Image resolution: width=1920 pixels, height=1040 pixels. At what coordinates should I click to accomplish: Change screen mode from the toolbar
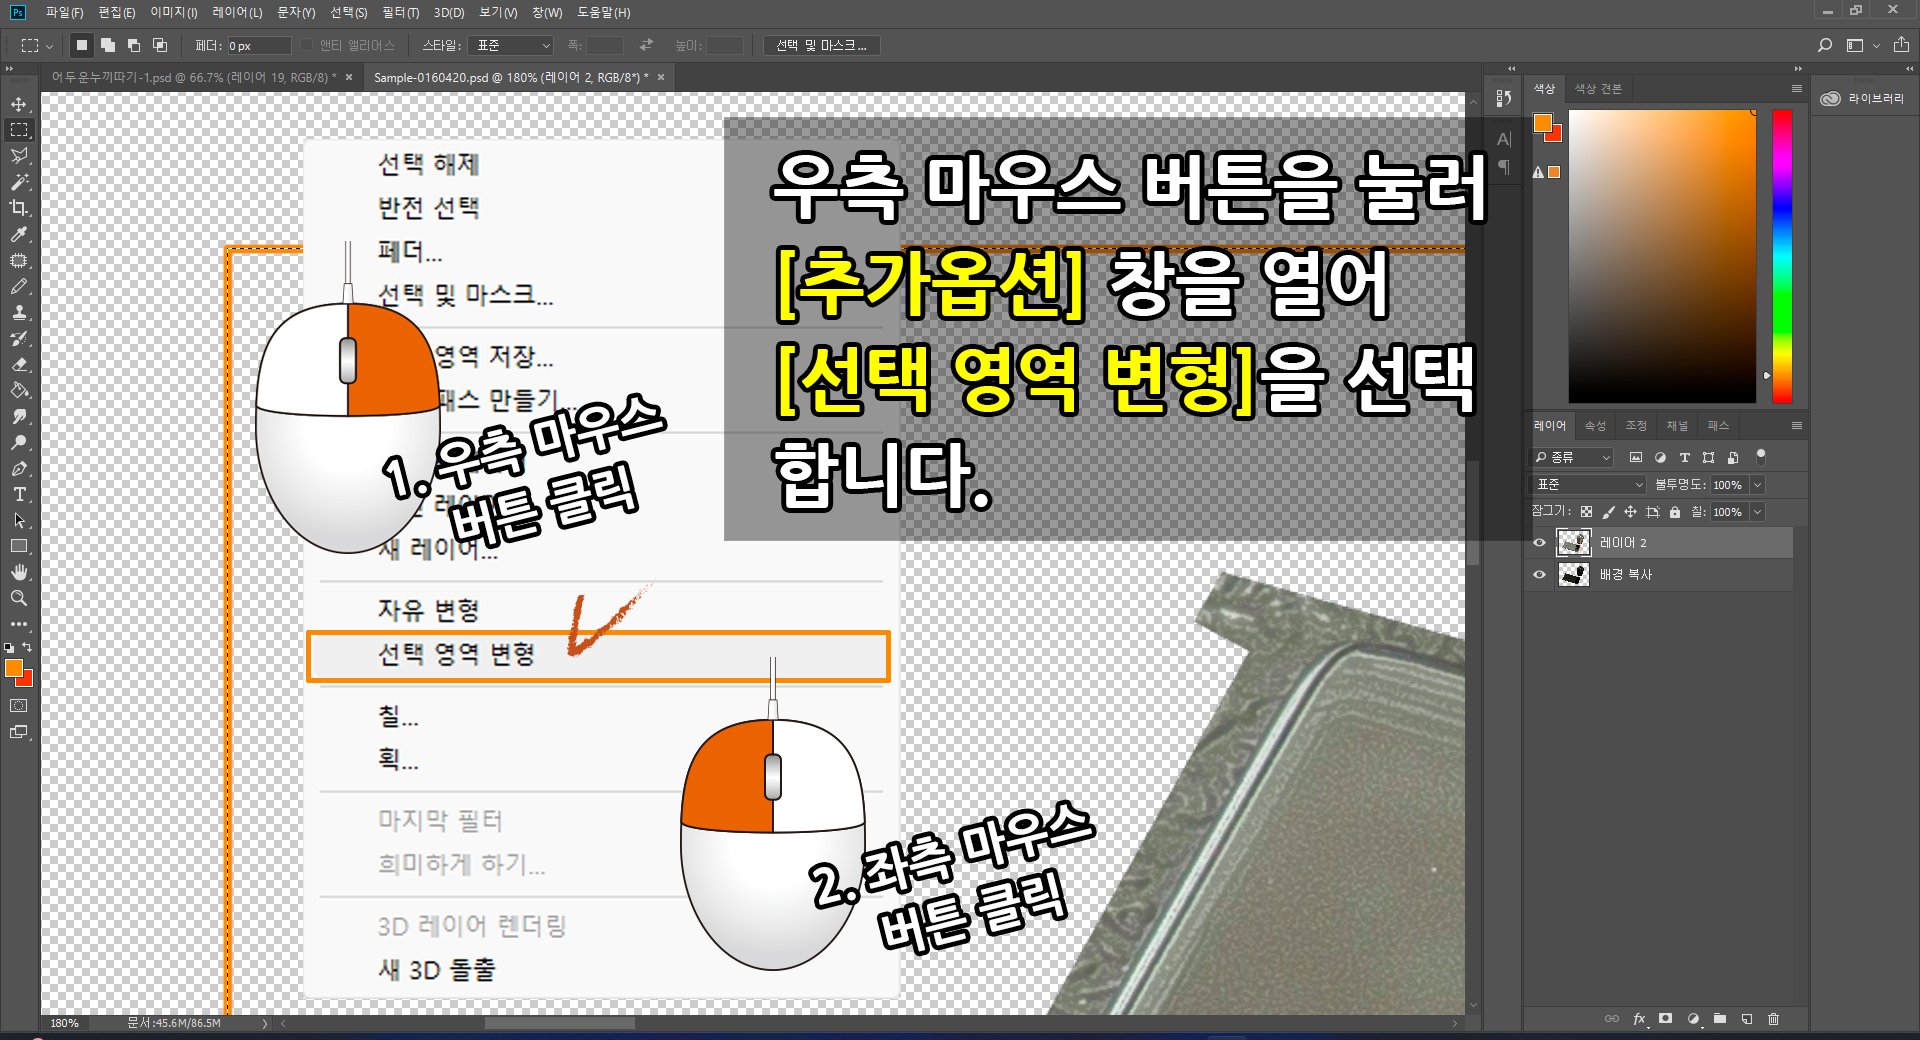pyautogui.click(x=19, y=732)
